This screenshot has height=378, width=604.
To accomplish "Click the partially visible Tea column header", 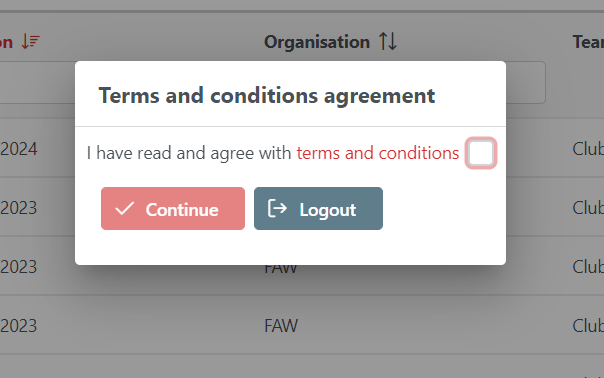I will point(588,42).
